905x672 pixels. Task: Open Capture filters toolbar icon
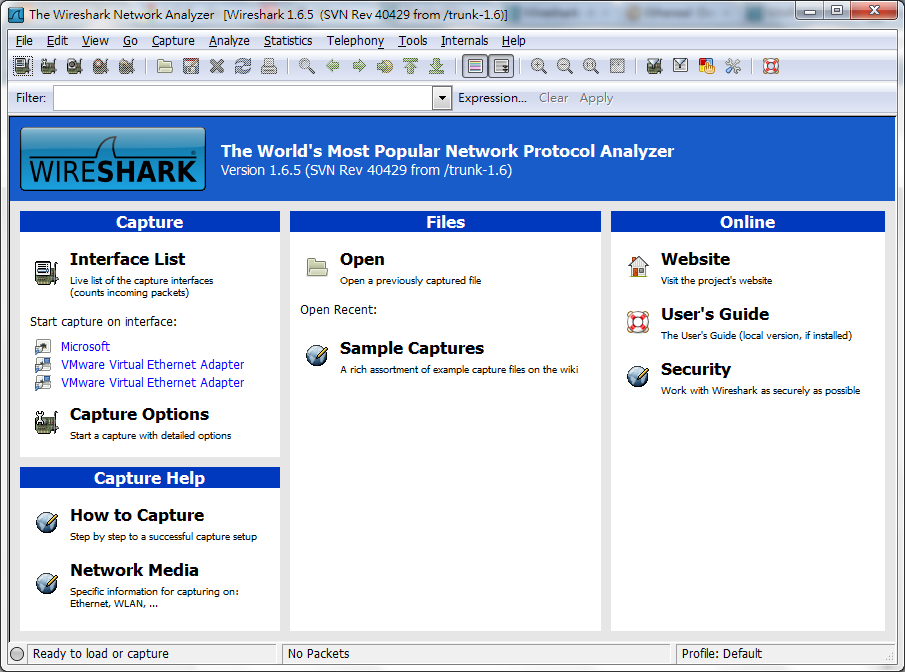click(655, 66)
